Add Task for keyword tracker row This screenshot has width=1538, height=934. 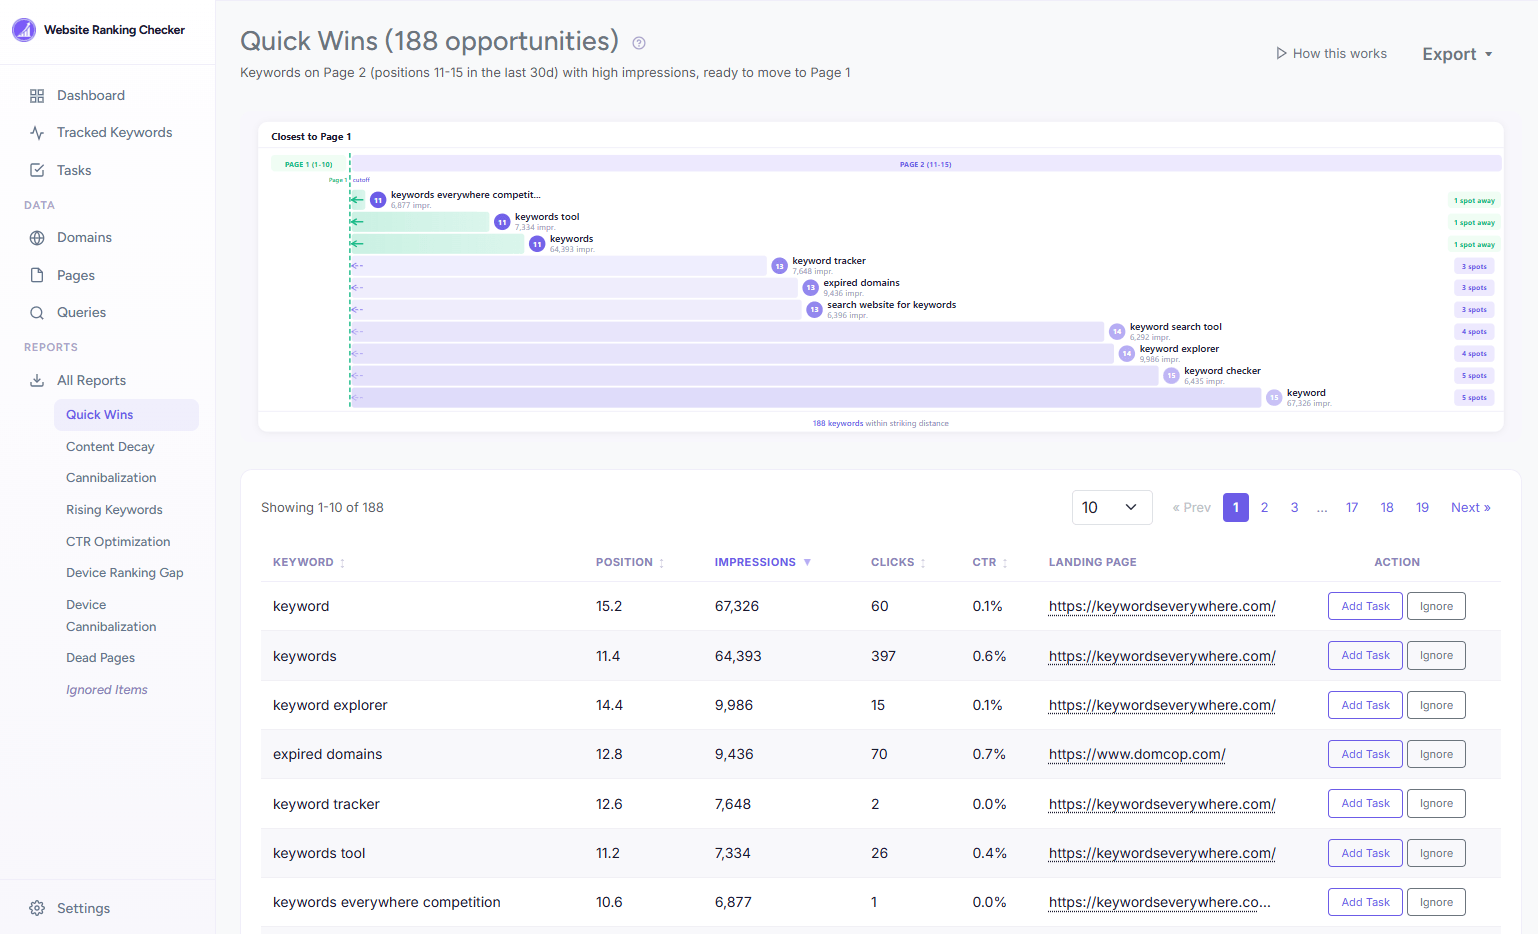[x=1365, y=804]
